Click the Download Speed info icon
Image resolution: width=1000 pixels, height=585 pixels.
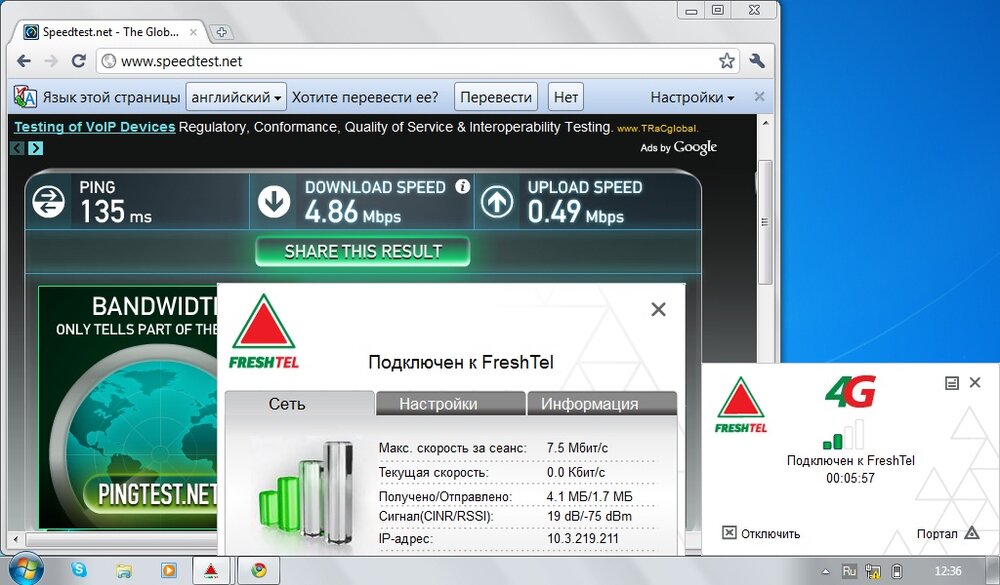click(x=461, y=186)
